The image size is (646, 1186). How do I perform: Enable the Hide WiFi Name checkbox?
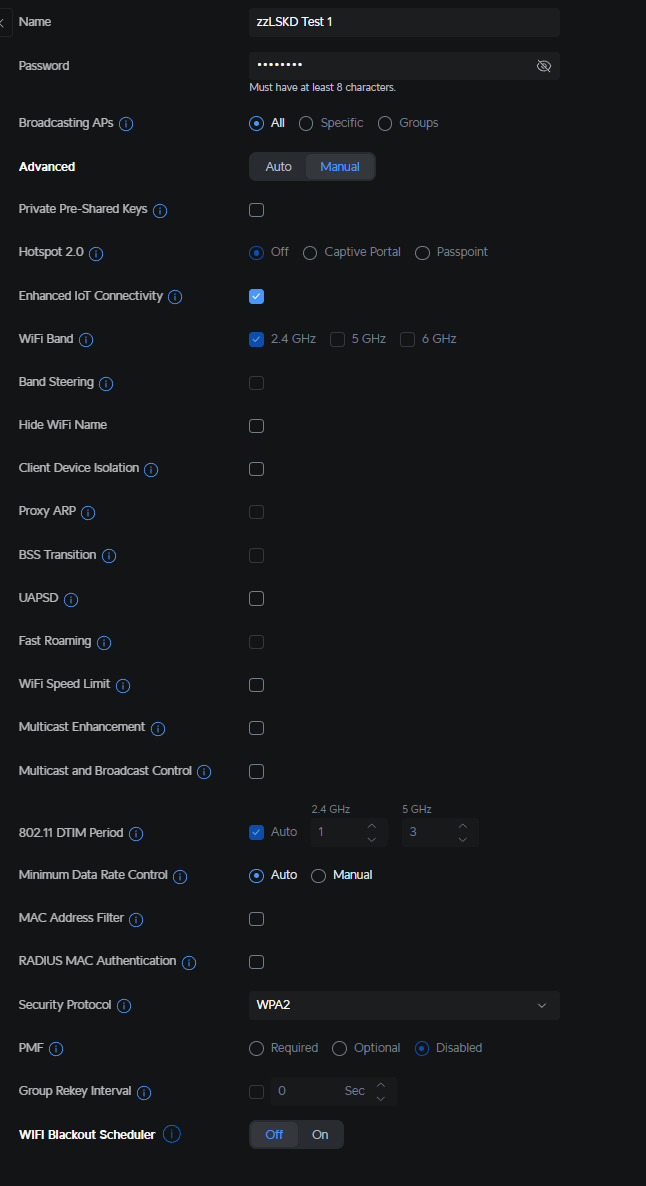coord(257,426)
